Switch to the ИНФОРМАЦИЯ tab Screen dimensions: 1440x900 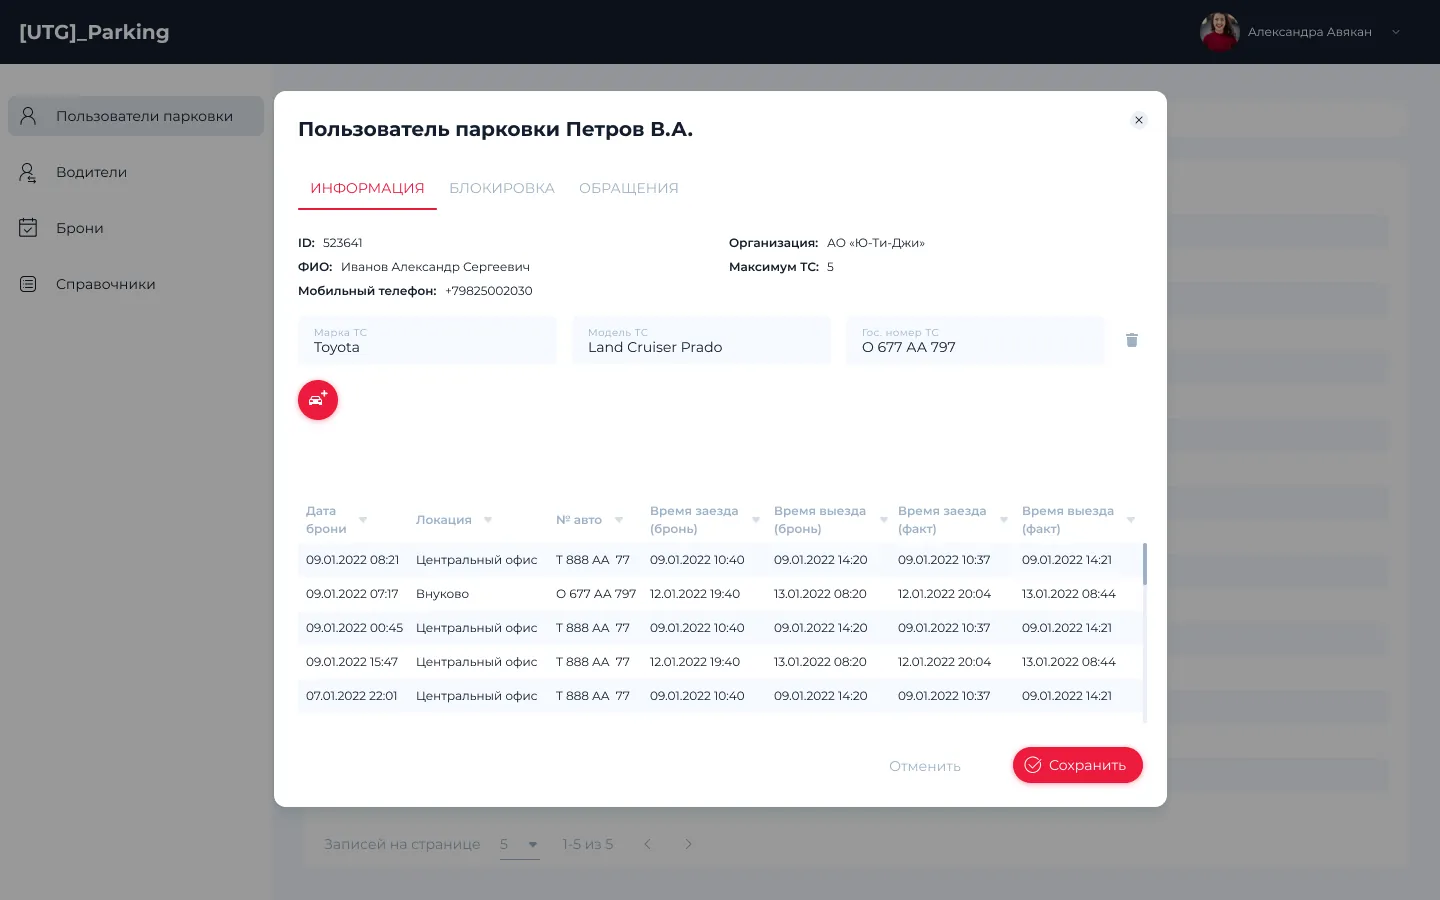(367, 188)
